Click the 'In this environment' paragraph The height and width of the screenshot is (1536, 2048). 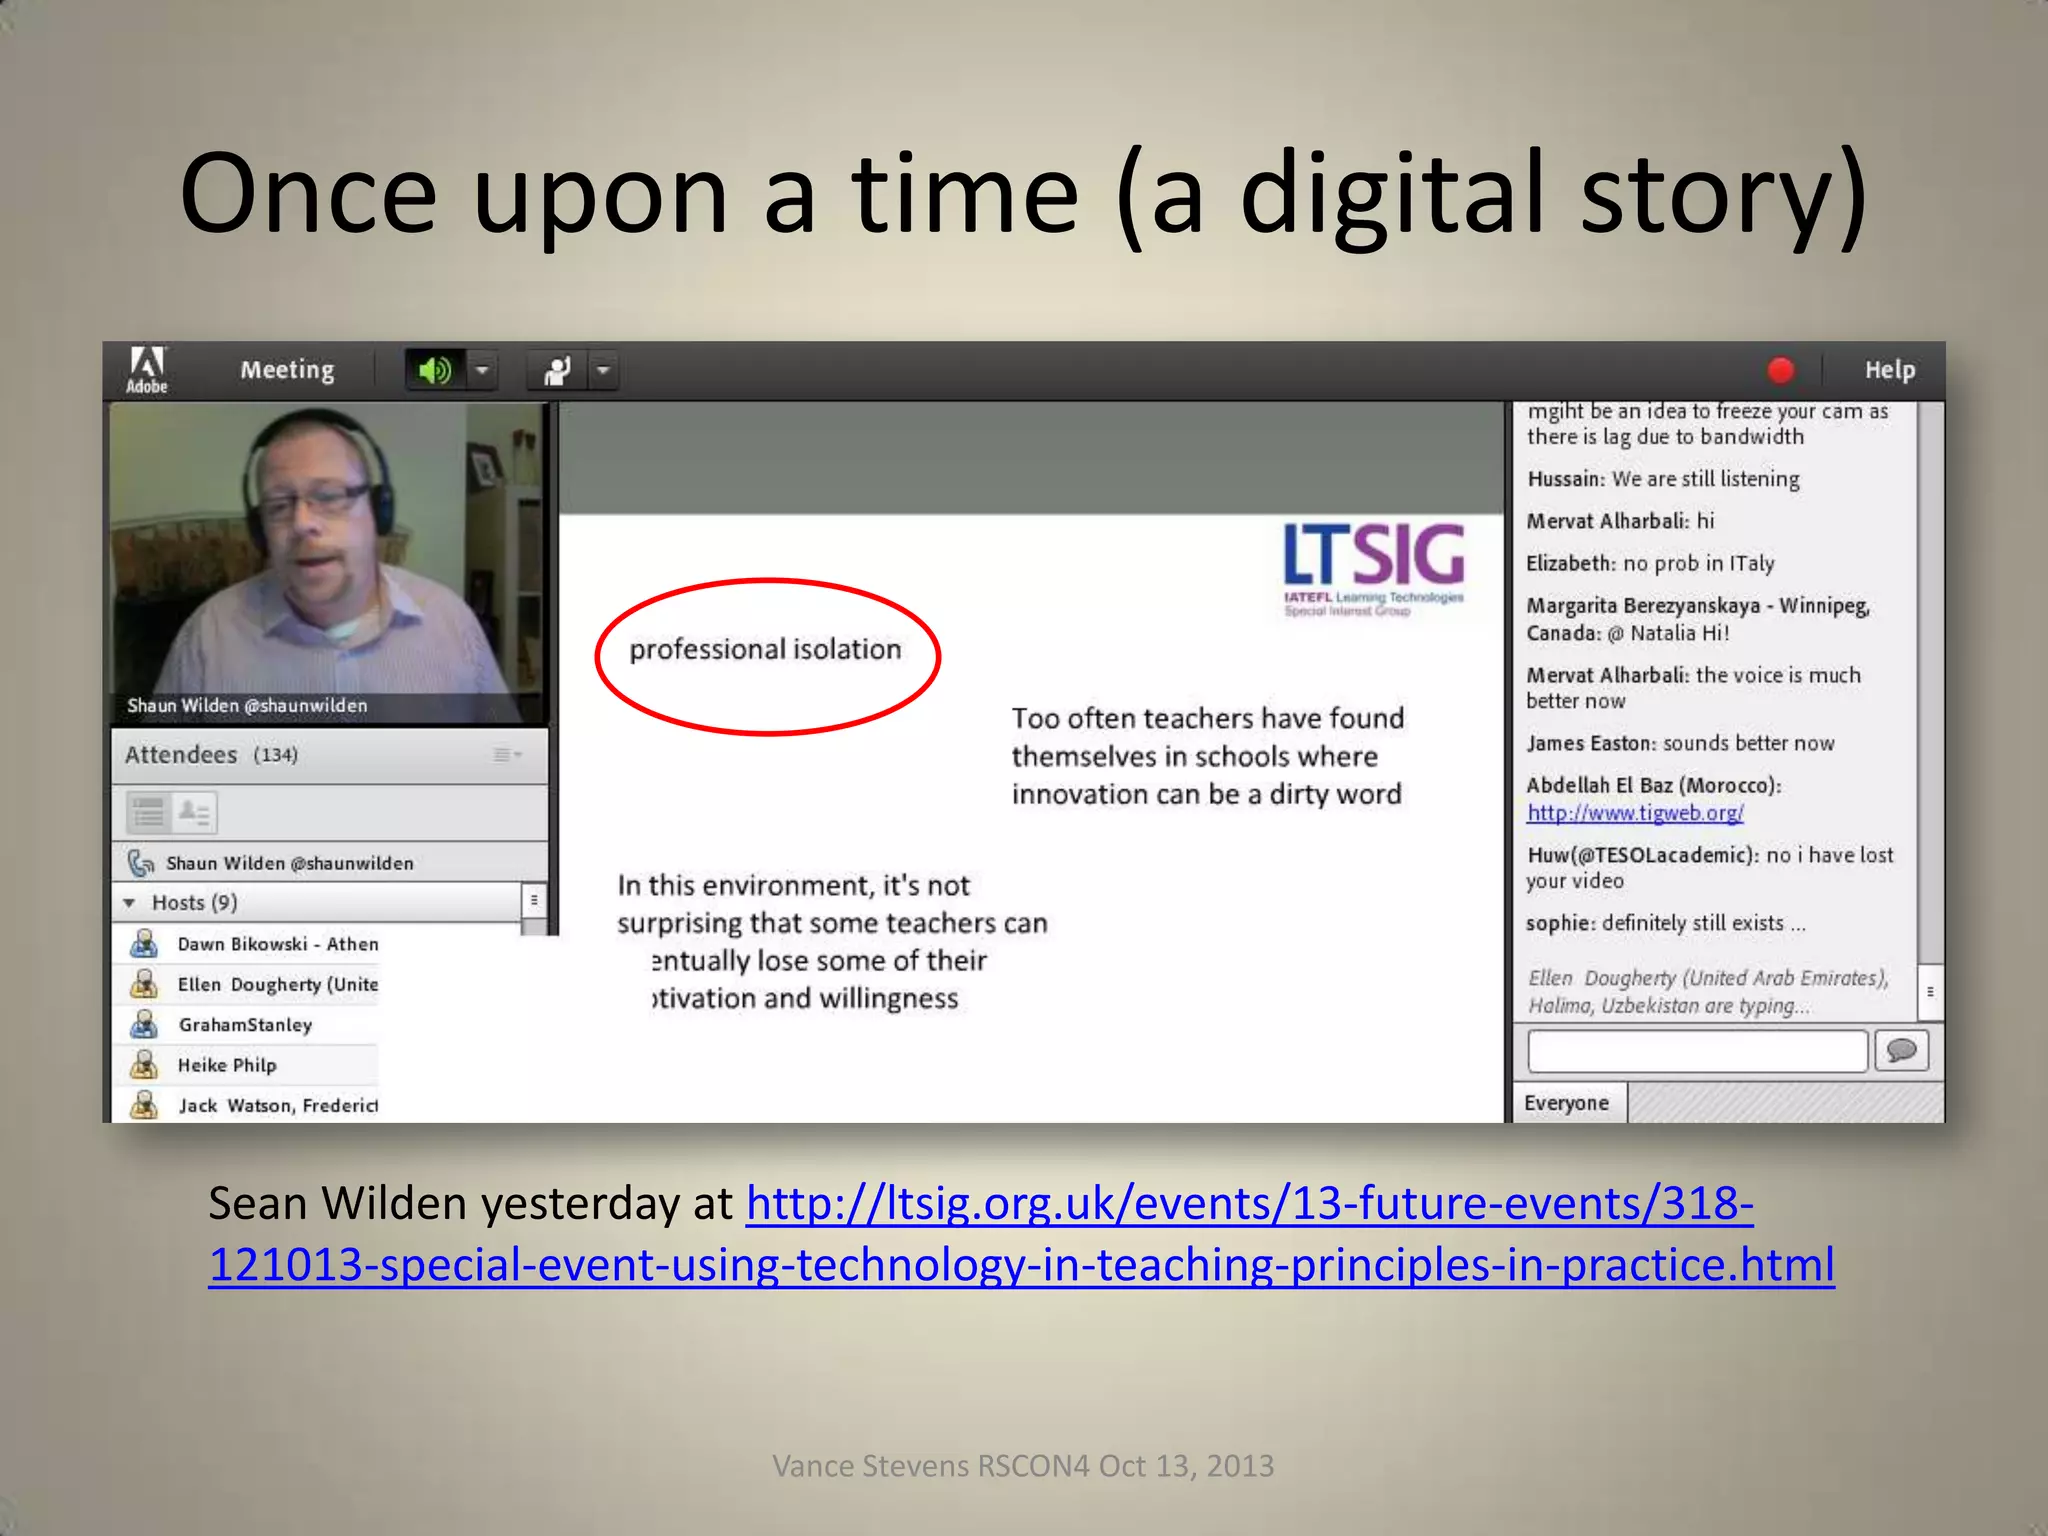pyautogui.click(x=832, y=941)
